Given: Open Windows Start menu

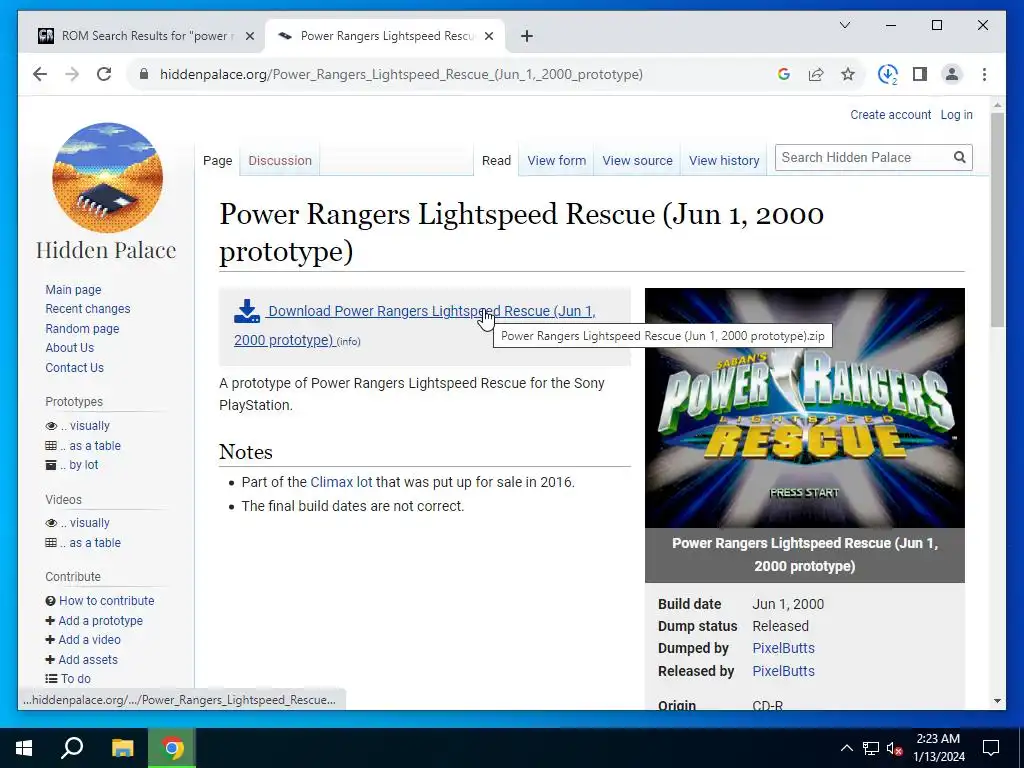Looking at the screenshot, I should tap(24, 748).
